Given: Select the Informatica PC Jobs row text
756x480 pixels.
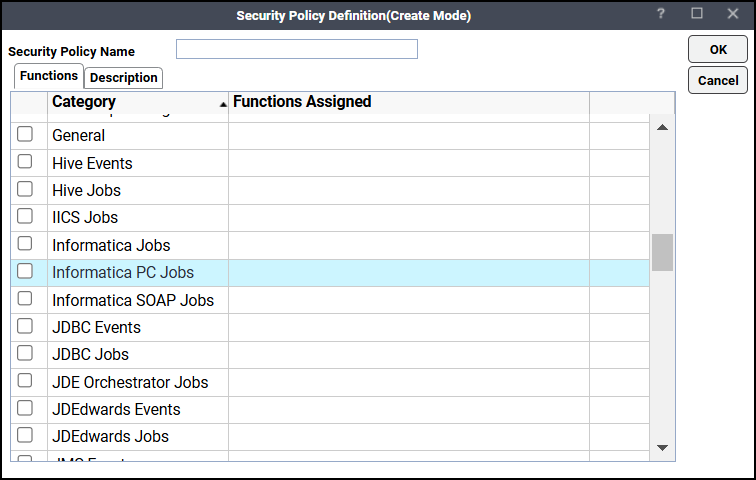Looking at the screenshot, I should (x=123, y=272).
